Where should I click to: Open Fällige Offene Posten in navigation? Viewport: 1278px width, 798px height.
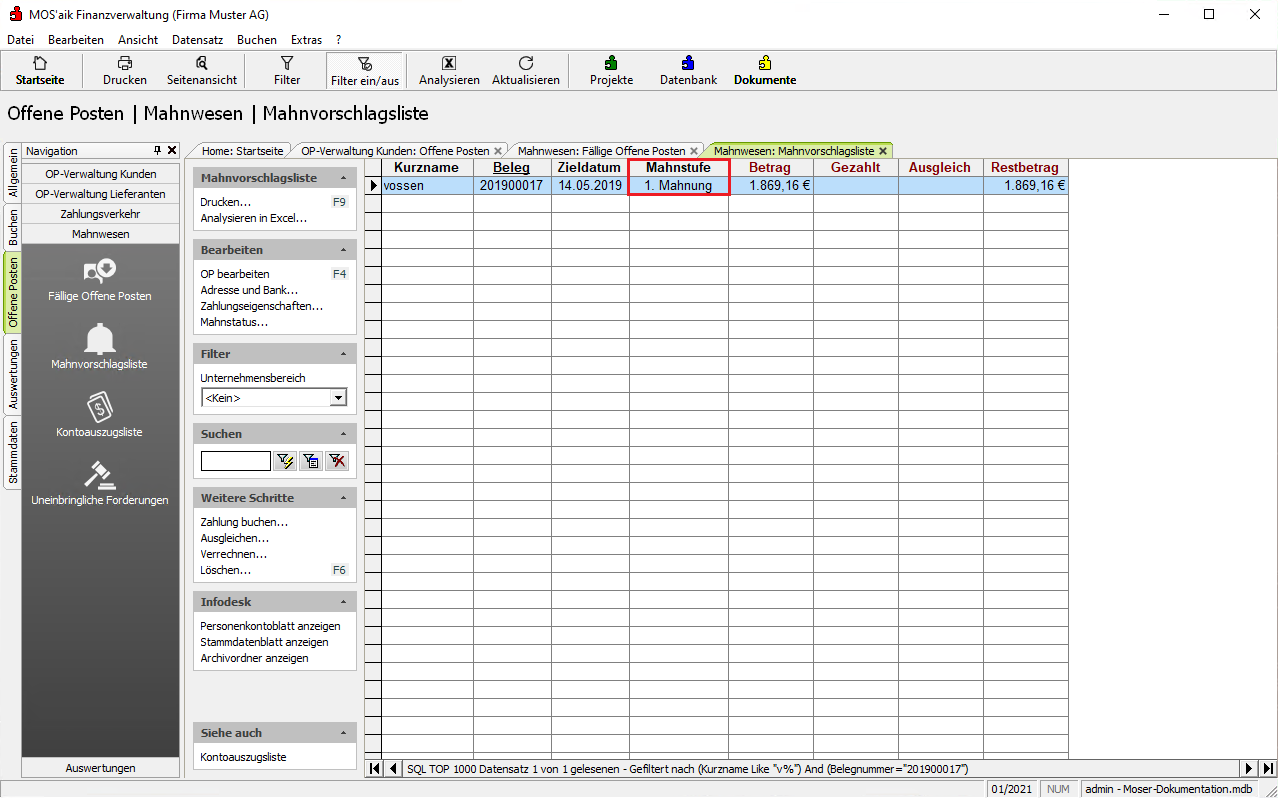pyautogui.click(x=100, y=278)
